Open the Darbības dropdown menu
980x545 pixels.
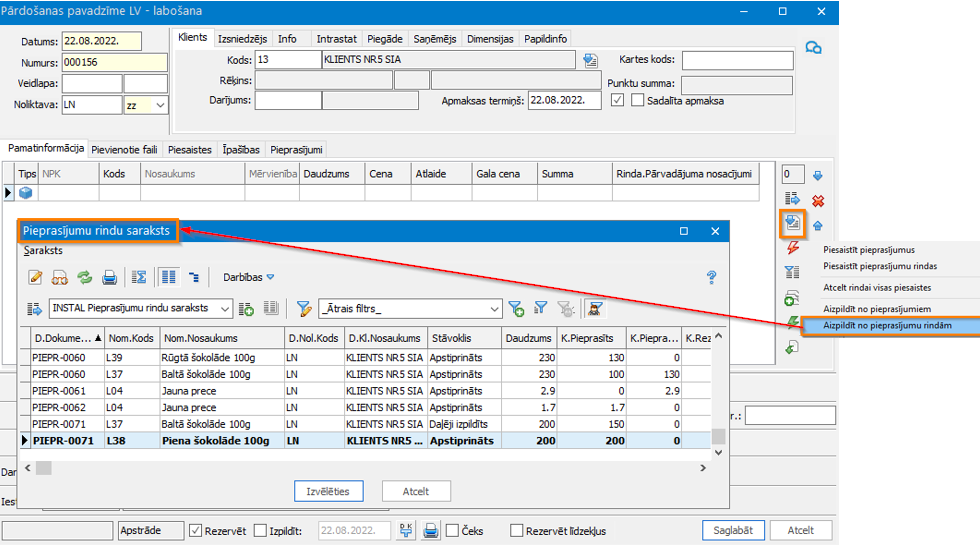tap(248, 277)
